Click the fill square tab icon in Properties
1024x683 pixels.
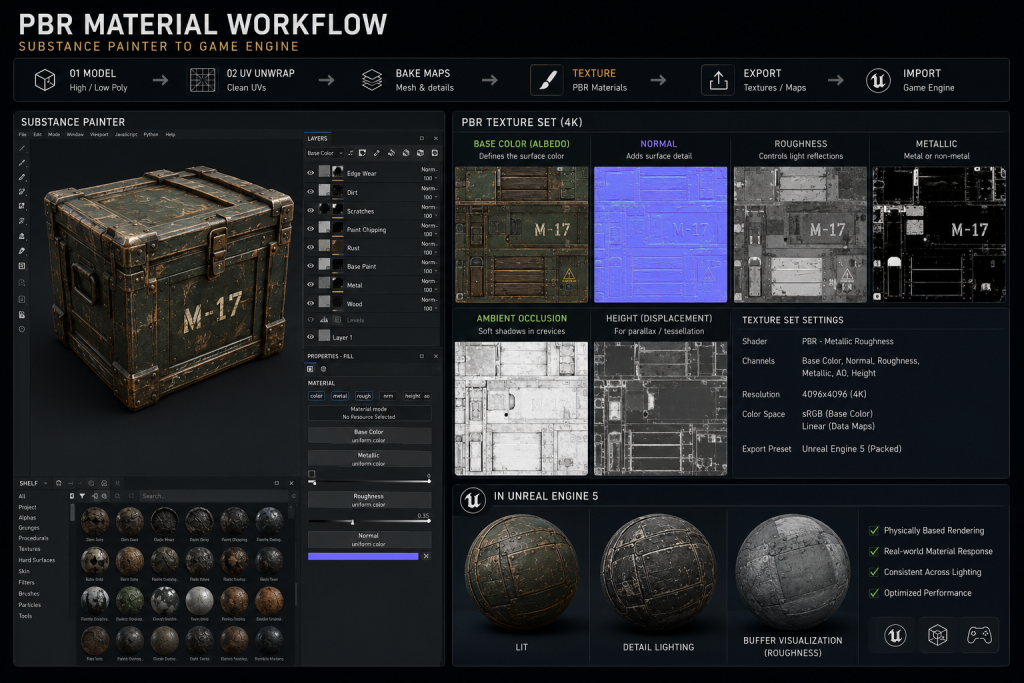click(x=311, y=369)
